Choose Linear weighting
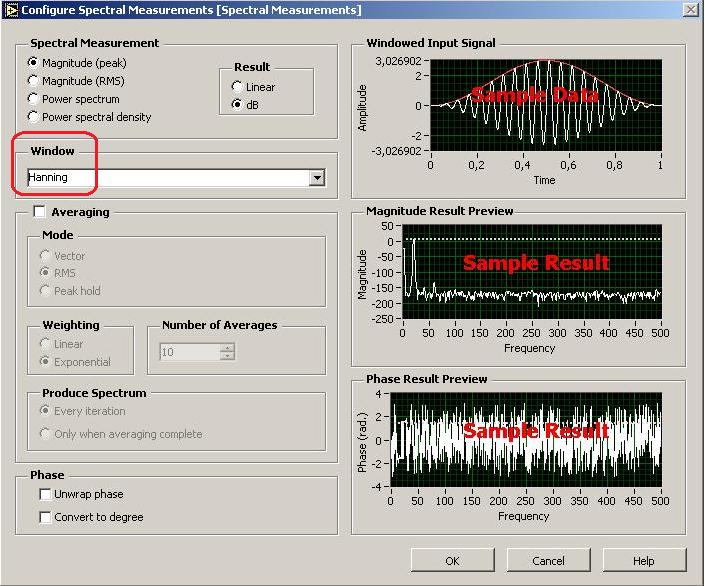 (x=61, y=344)
